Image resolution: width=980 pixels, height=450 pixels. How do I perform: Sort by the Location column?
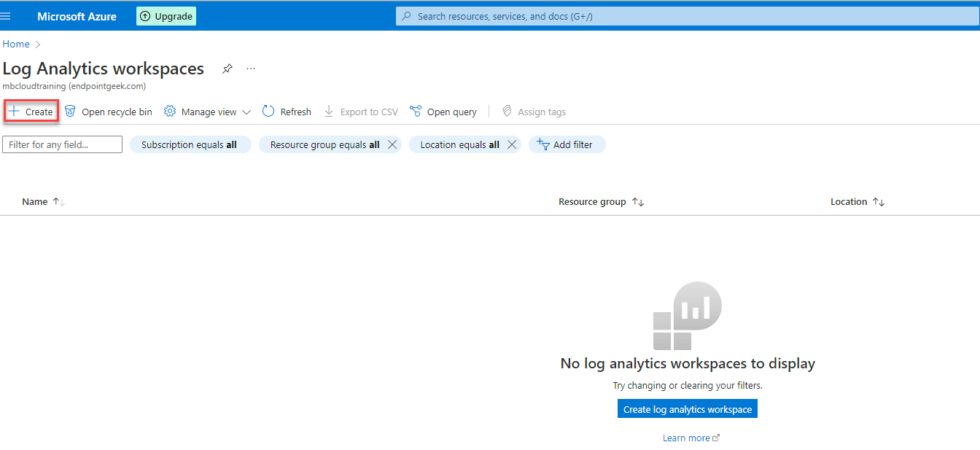pyautogui.click(x=858, y=202)
